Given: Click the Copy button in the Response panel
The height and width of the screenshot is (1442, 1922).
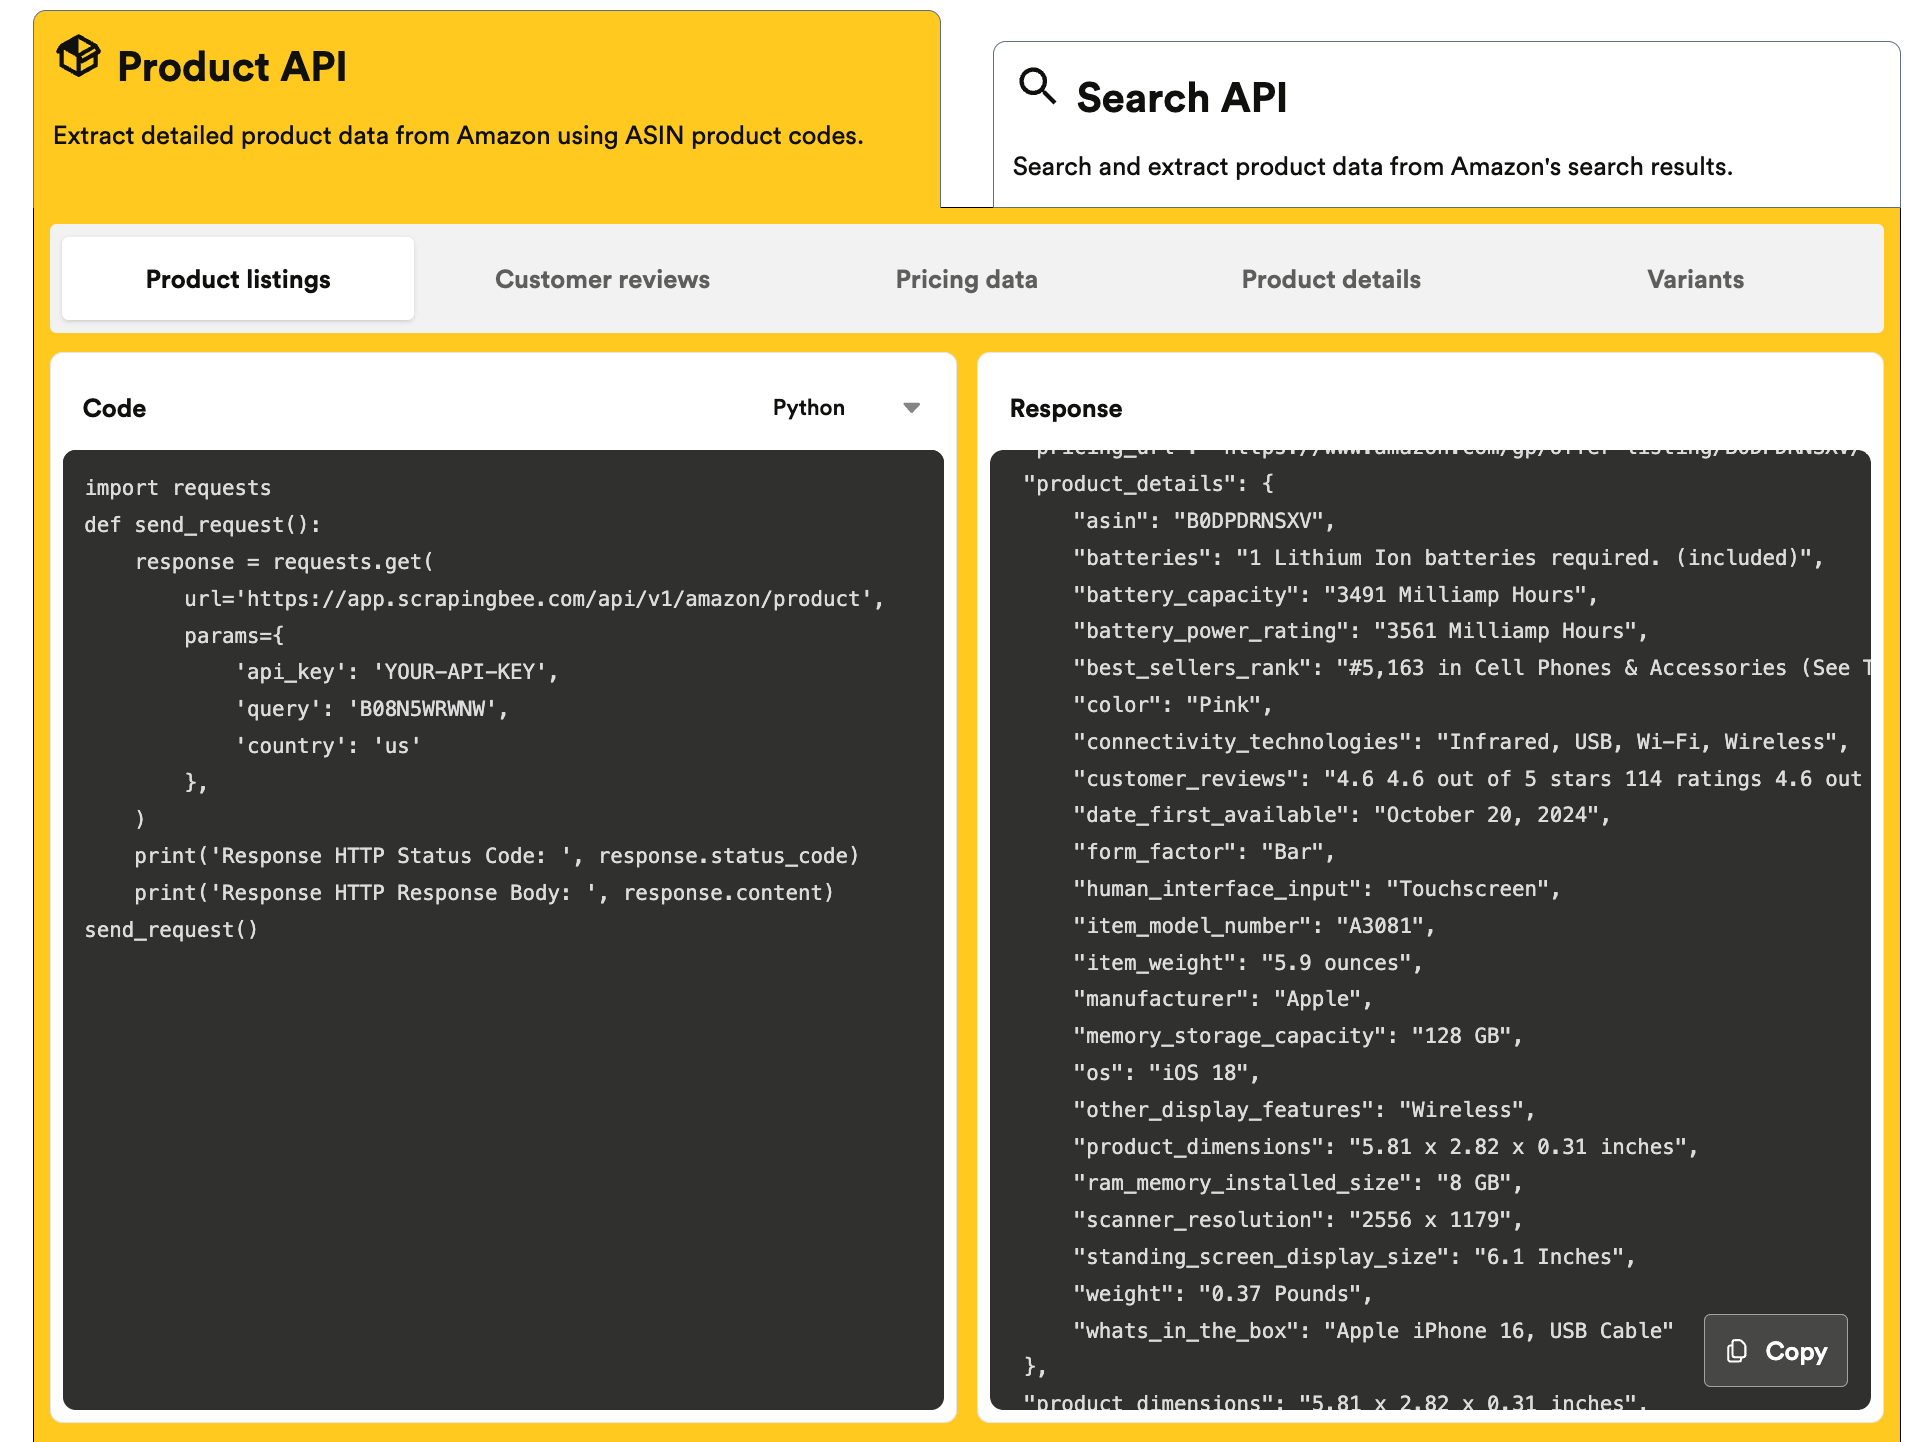Looking at the screenshot, I should click(x=1775, y=1351).
